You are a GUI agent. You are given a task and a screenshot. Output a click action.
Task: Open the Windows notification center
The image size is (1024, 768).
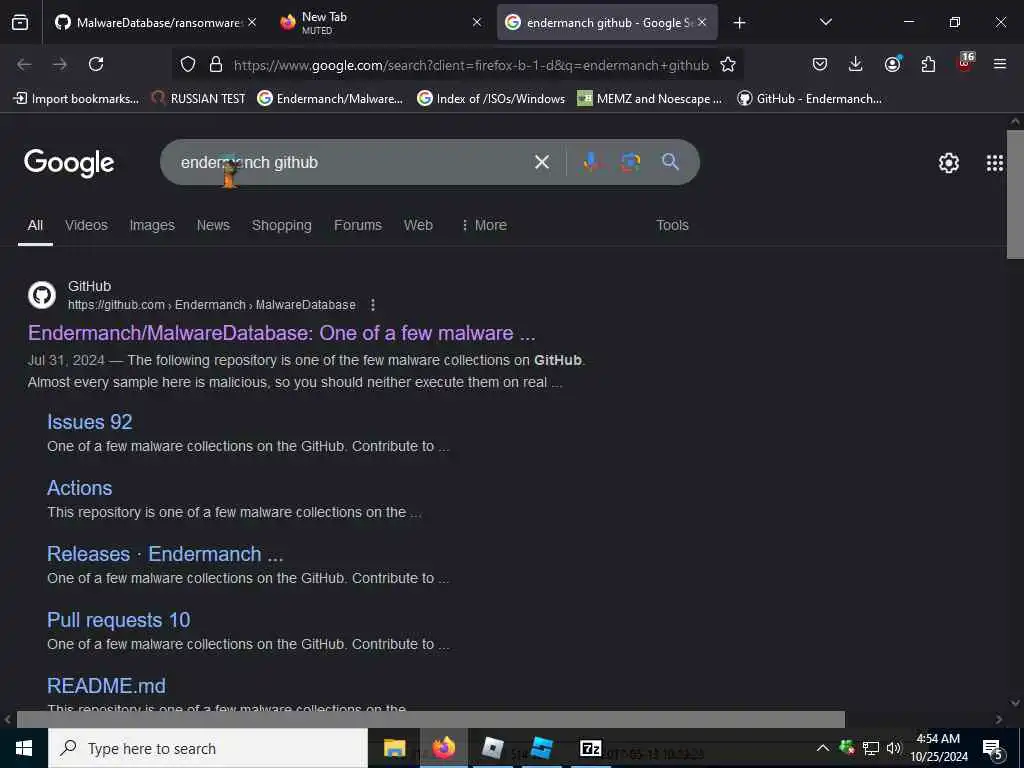[993, 749]
